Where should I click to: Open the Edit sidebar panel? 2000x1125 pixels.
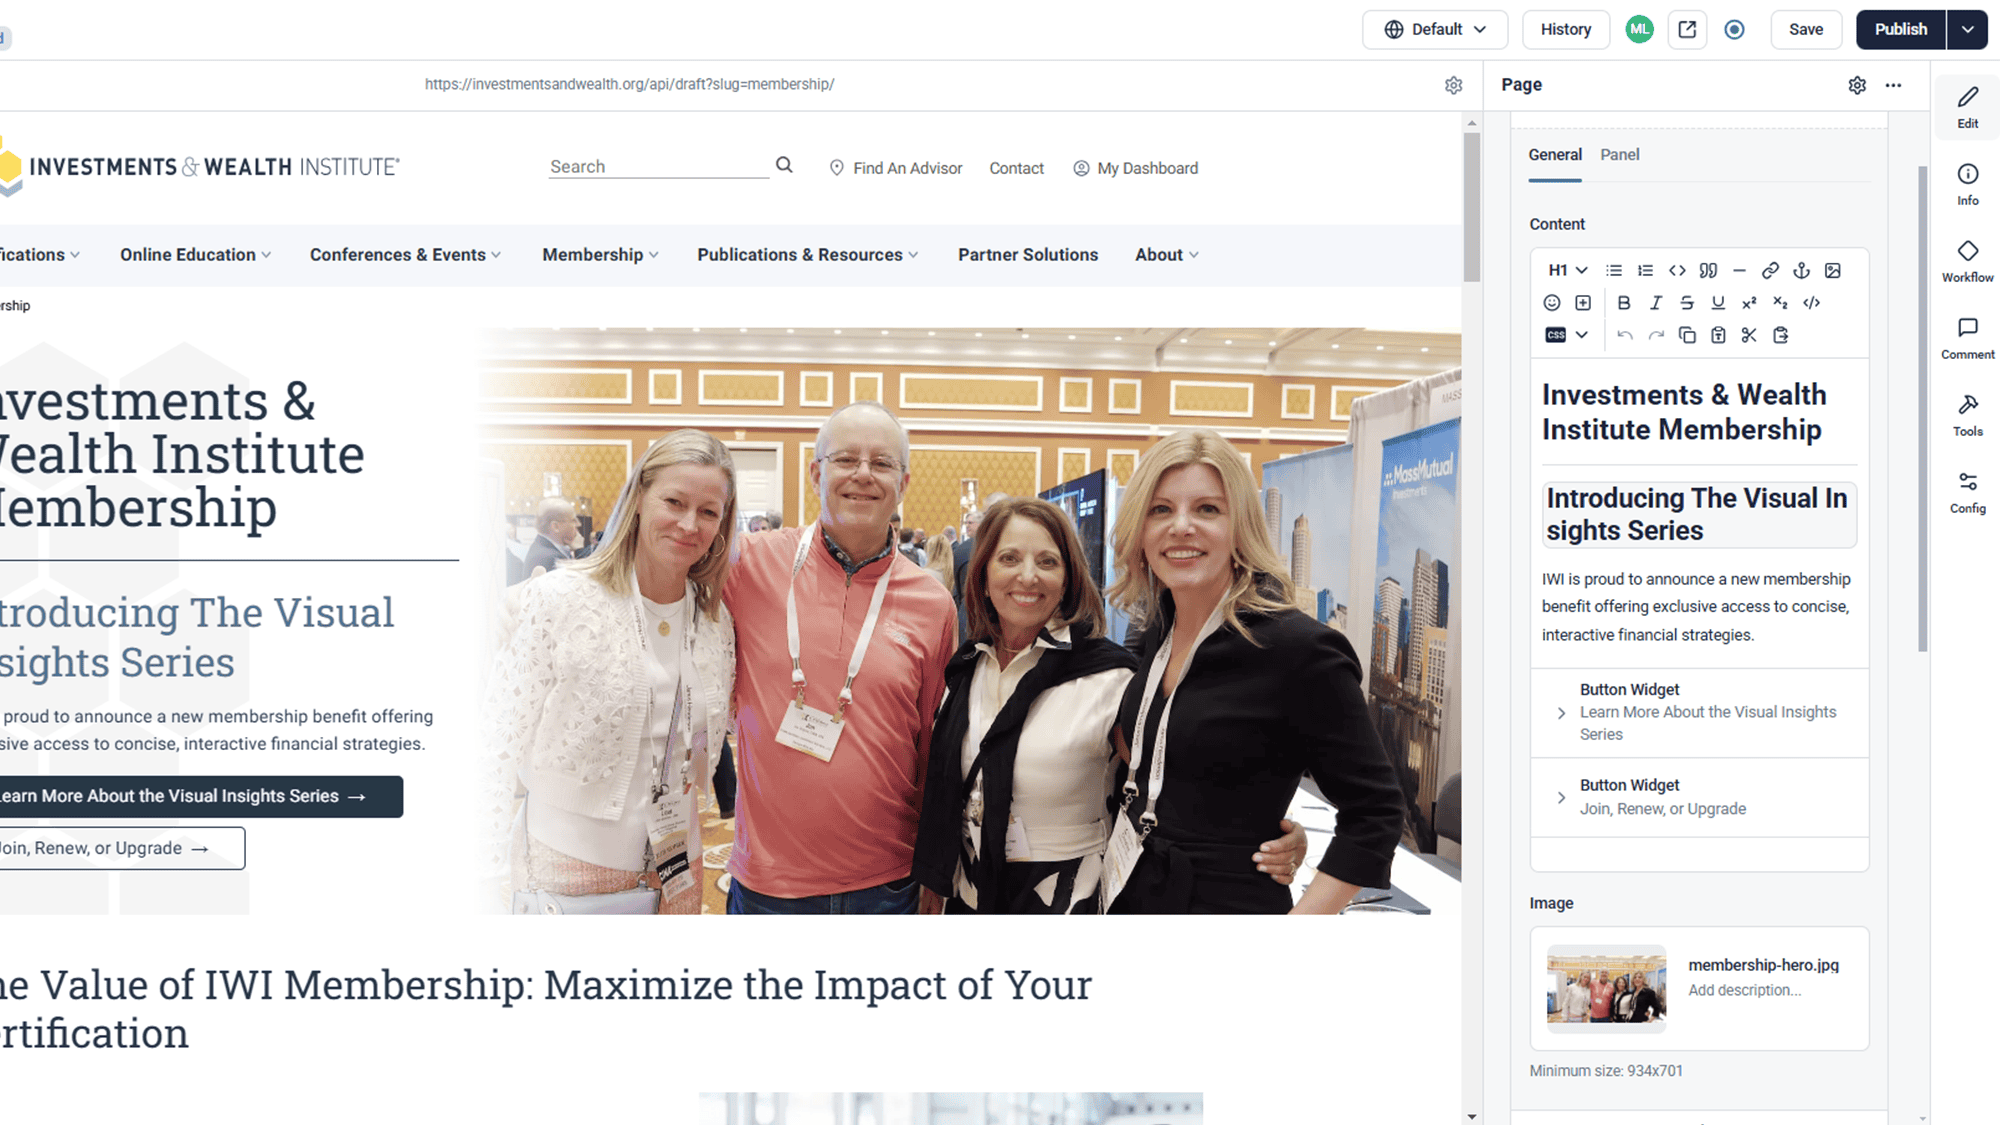pos(1967,108)
